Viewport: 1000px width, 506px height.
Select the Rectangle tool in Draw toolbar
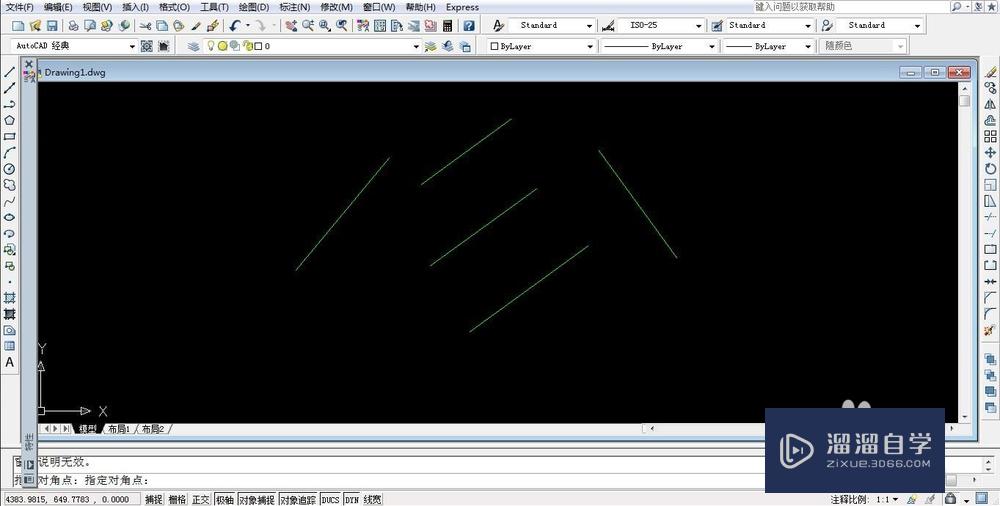click(x=10, y=137)
